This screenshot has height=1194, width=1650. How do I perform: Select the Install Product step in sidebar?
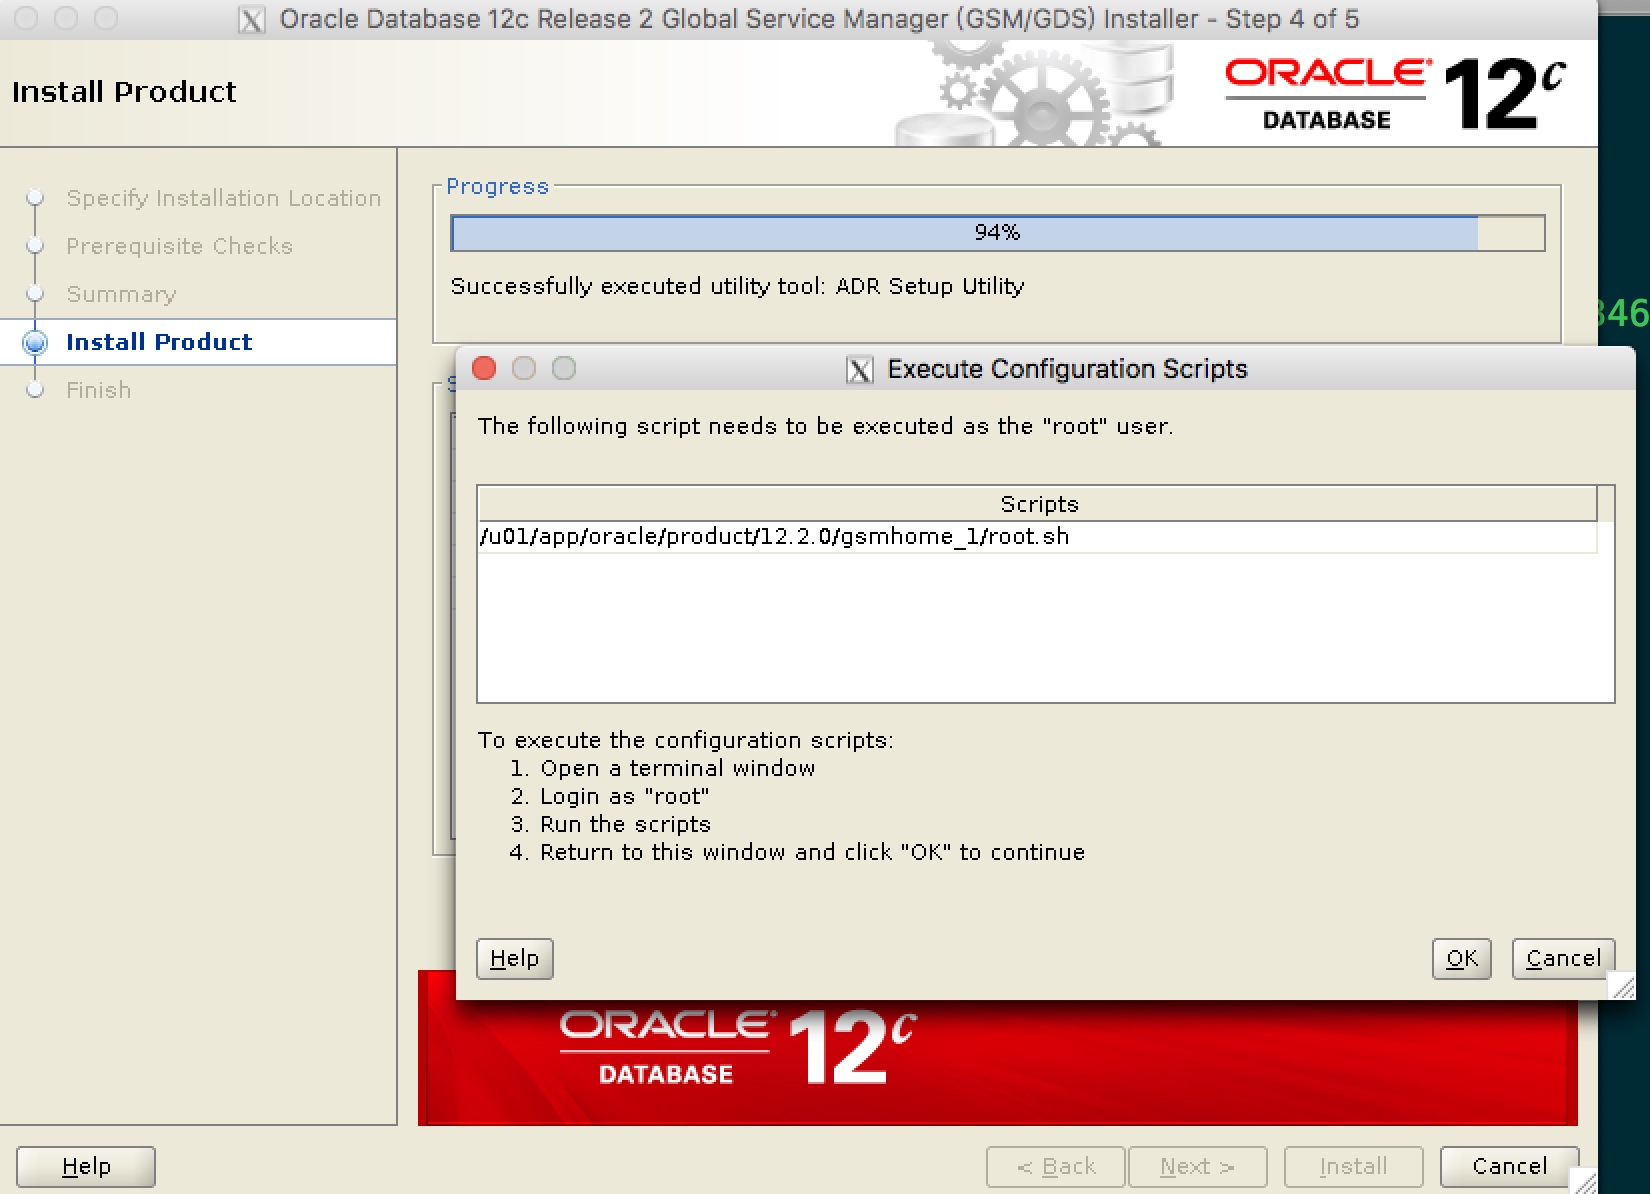pos(159,342)
